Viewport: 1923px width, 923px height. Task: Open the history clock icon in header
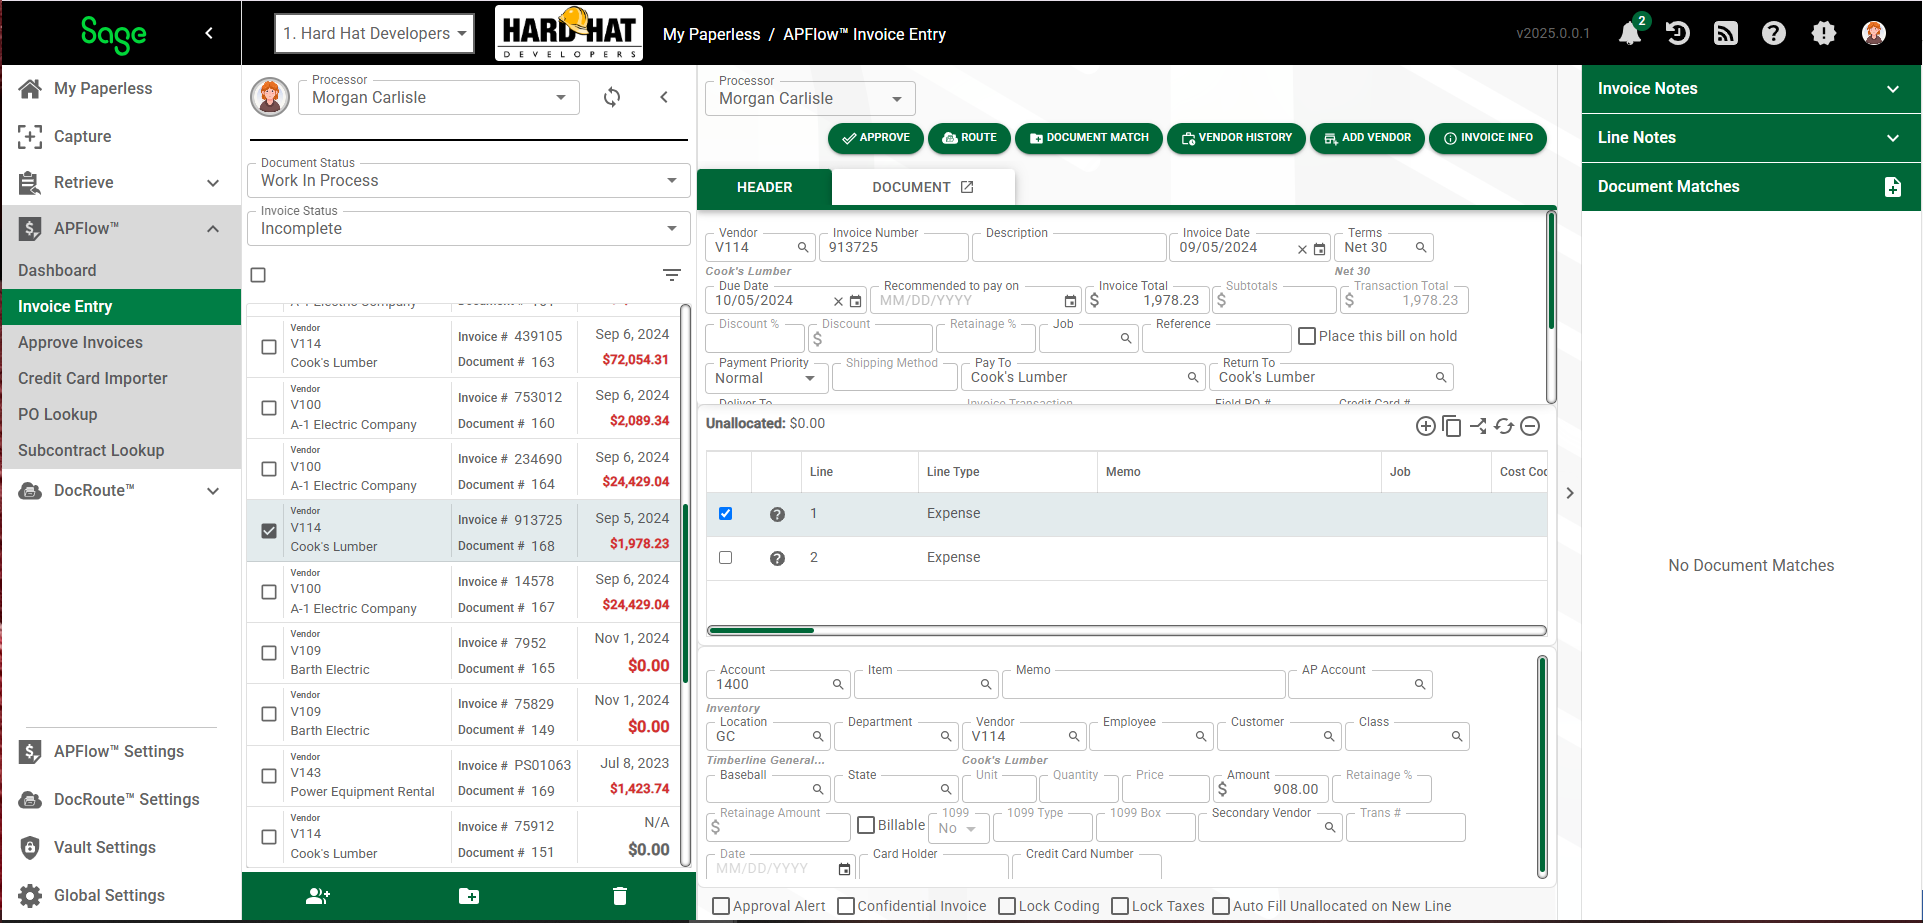[x=1678, y=33]
